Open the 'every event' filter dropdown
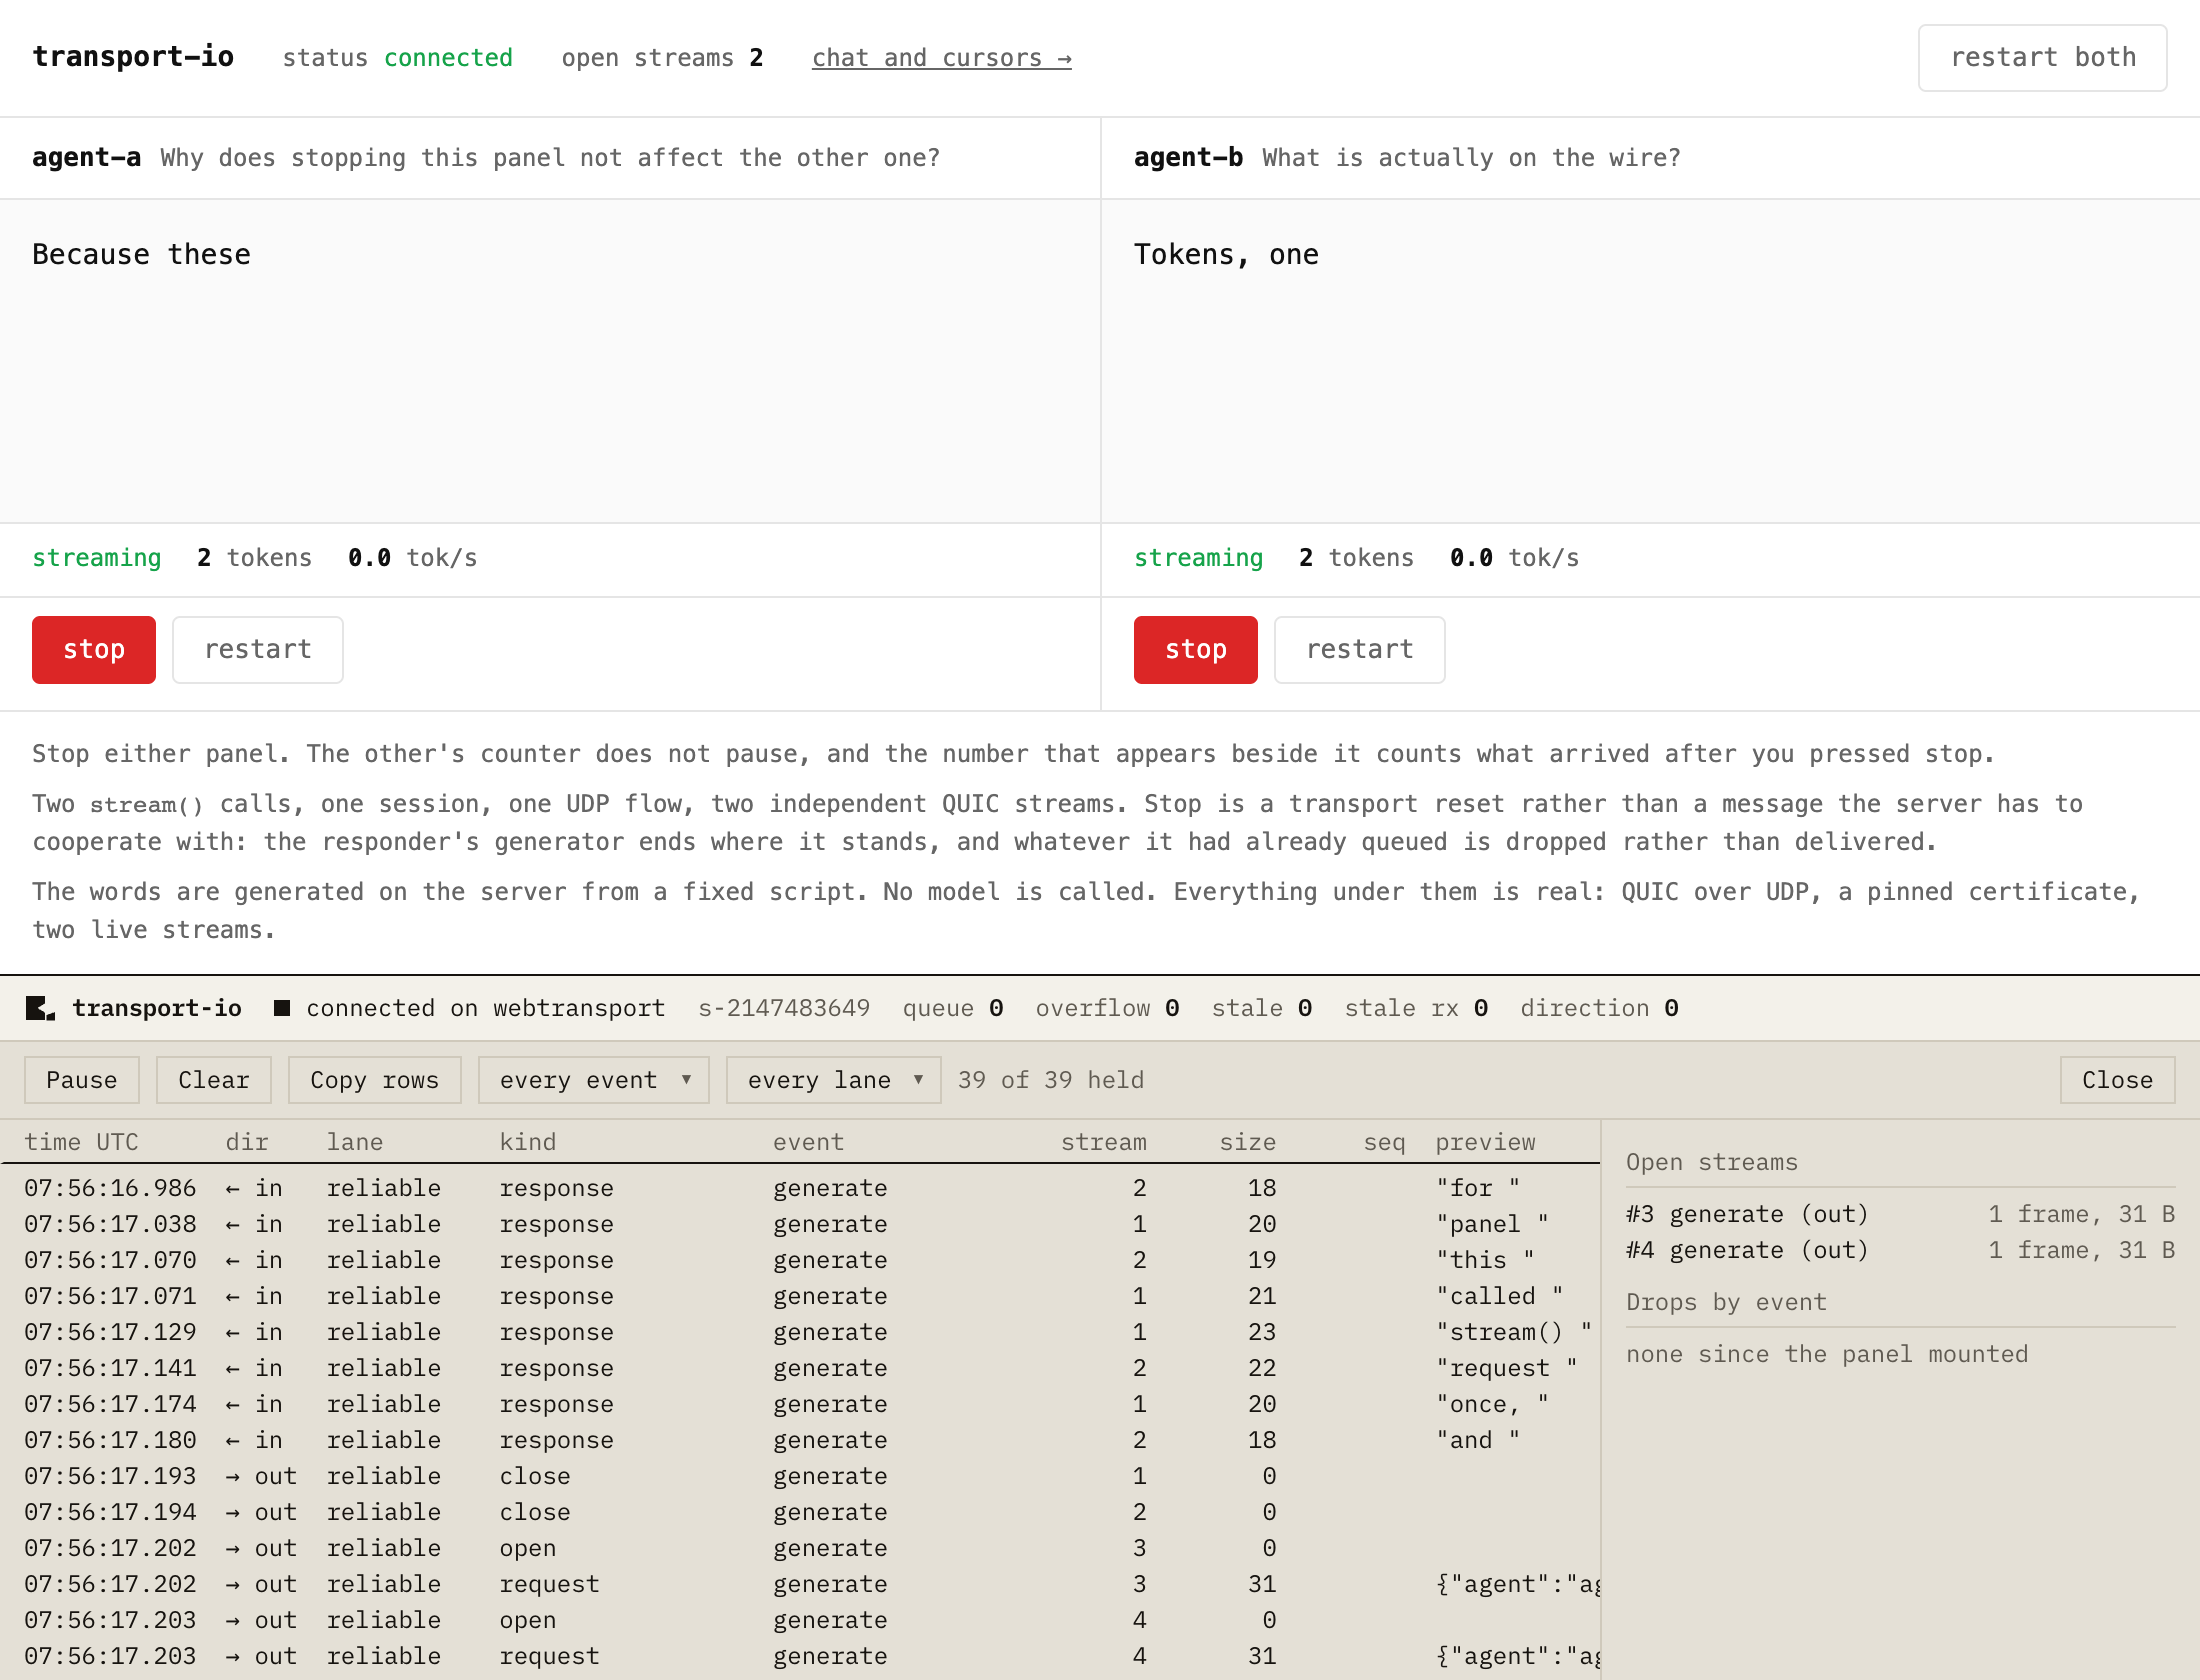Image resolution: width=2200 pixels, height=1680 pixels. [x=594, y=1080]
